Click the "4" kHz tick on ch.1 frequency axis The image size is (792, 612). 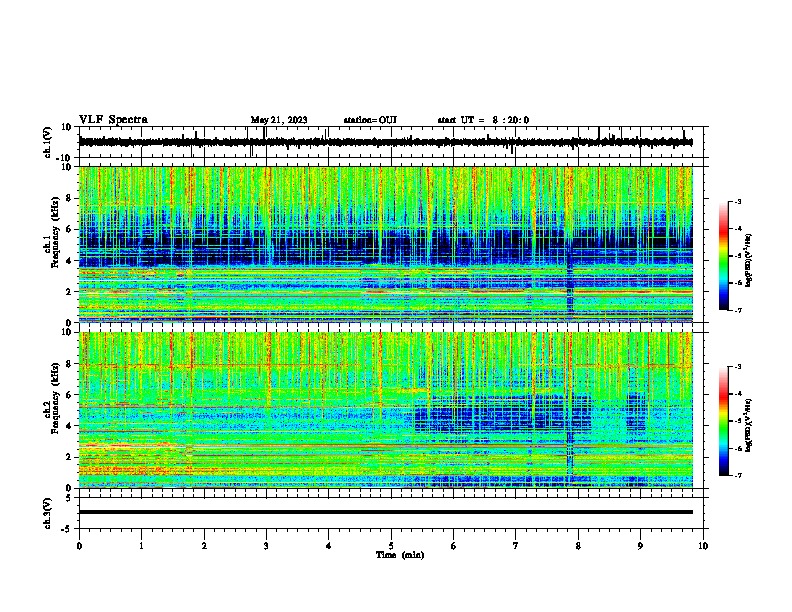(x=69, y=261)
